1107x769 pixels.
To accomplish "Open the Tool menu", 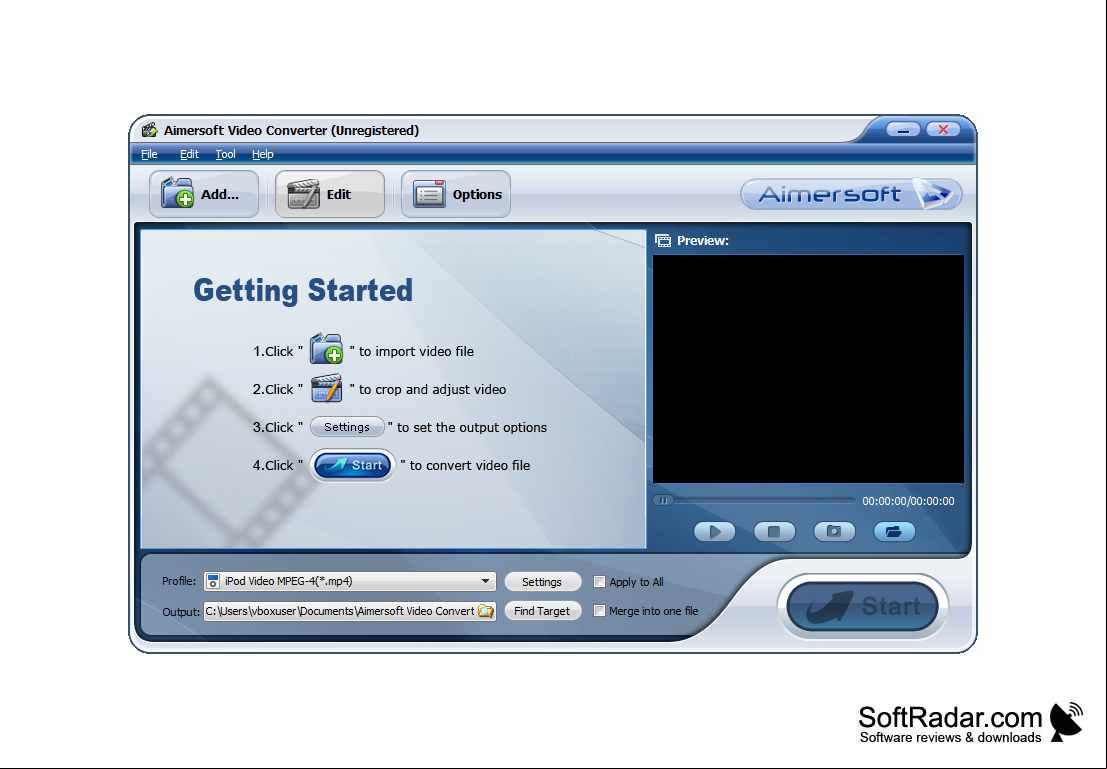I will click(x=225, y=154).
